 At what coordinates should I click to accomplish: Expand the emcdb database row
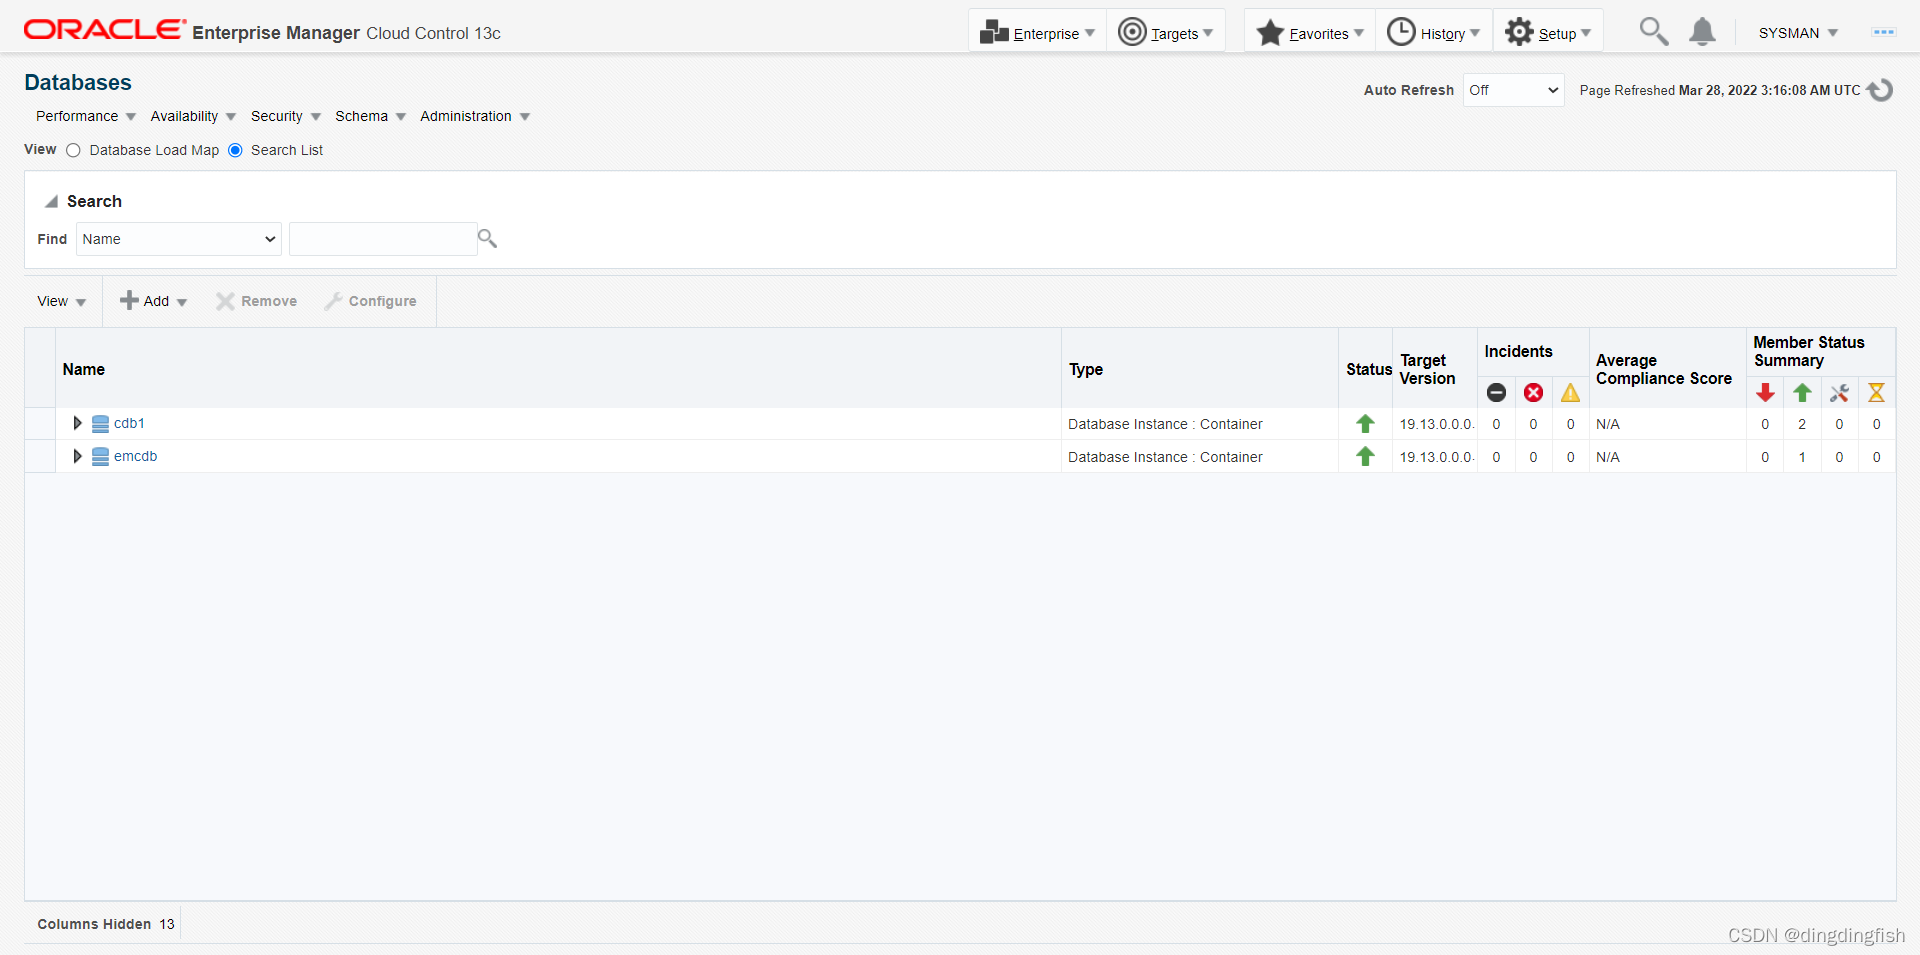77,456
